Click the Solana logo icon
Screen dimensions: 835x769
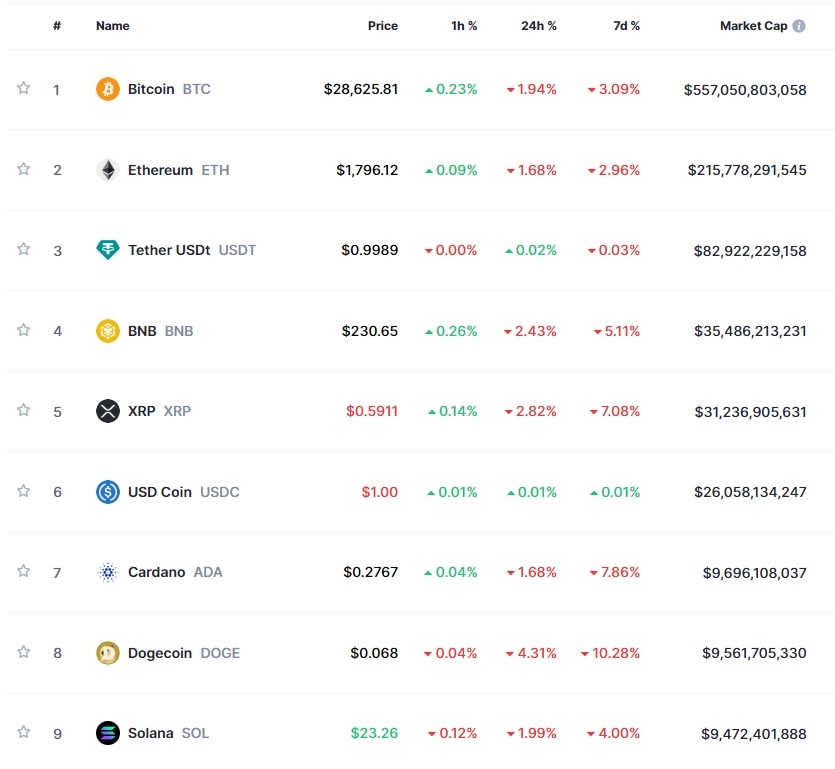coord(107,733)
